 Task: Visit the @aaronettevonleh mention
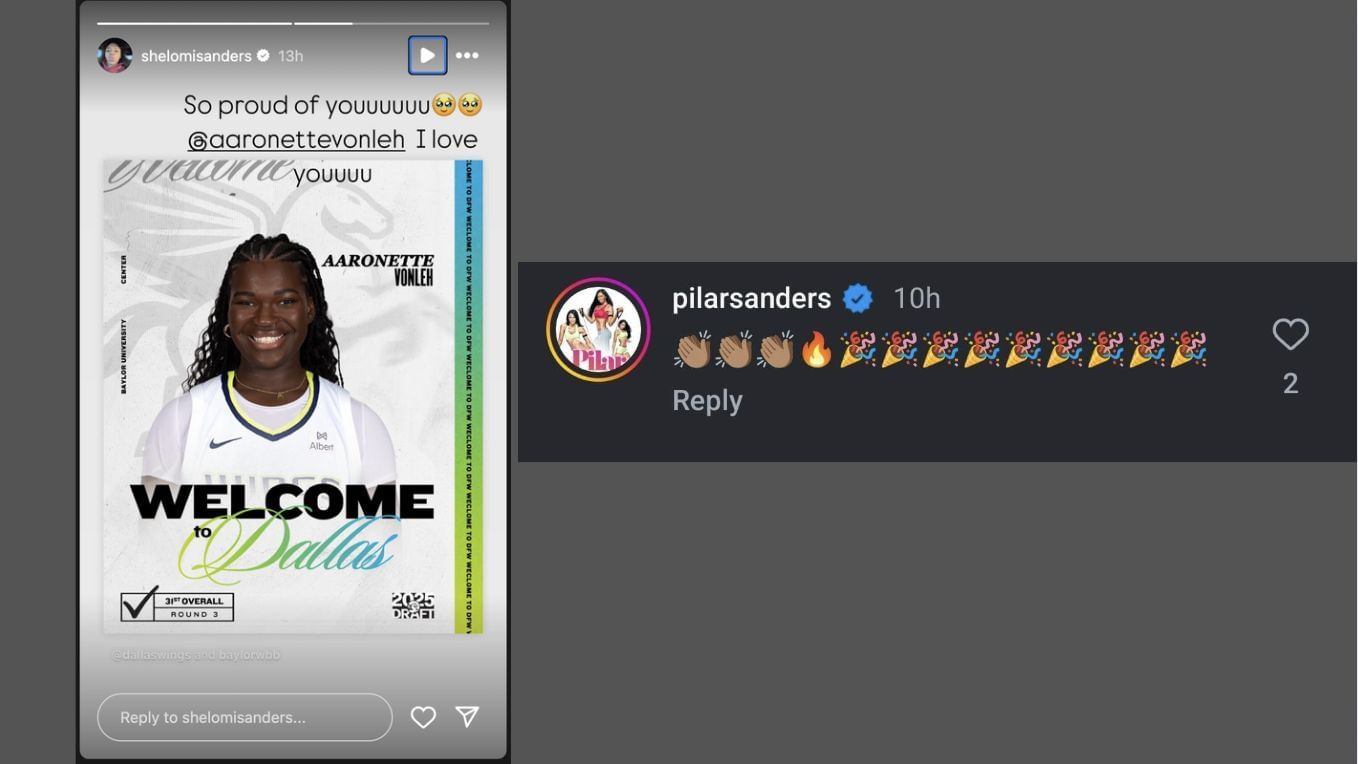[296, 140]
